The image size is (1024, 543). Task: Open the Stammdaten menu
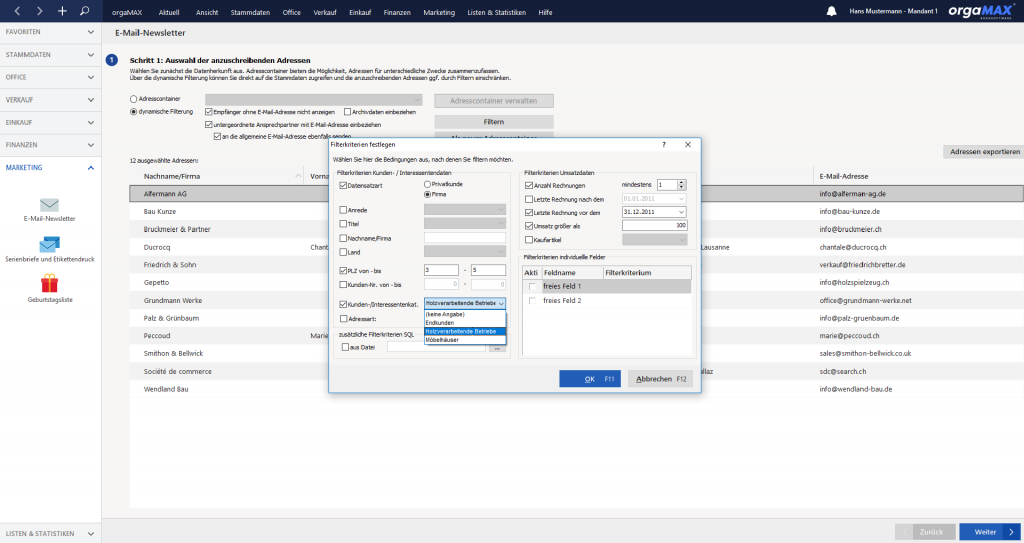[x=250, y=12]
